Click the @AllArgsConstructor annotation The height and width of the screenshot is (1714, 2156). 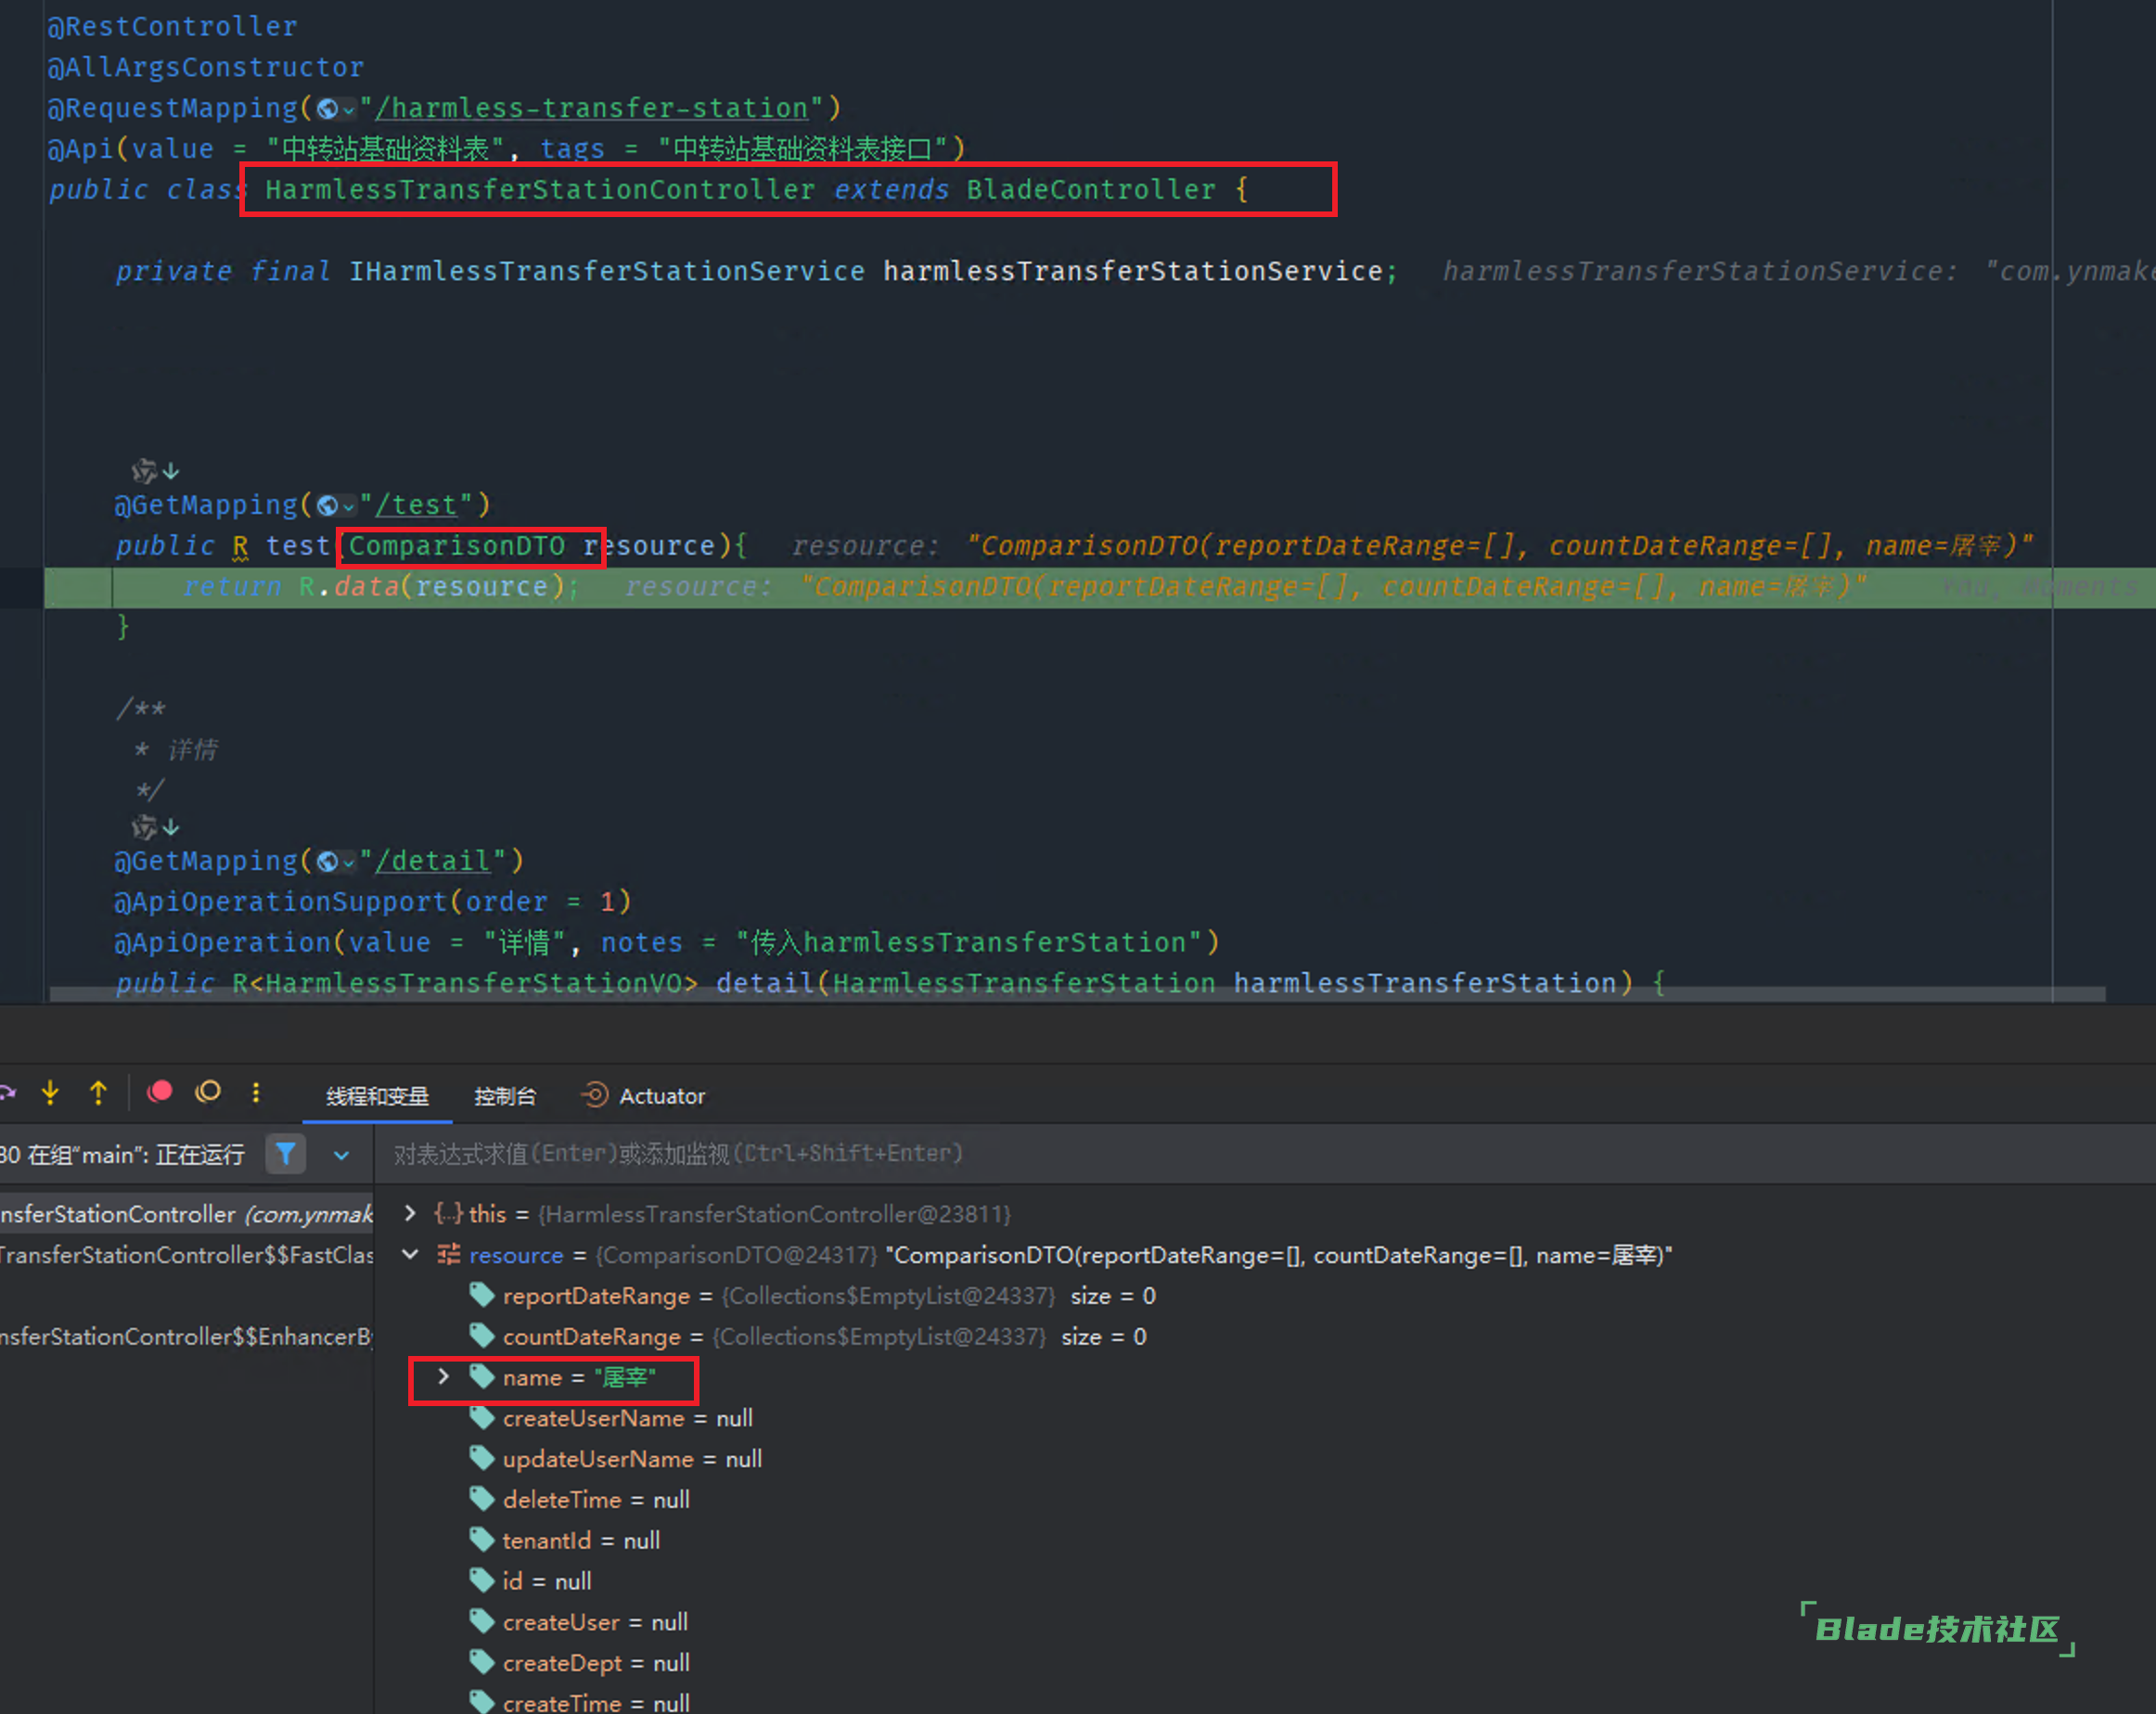pos(206,67)
